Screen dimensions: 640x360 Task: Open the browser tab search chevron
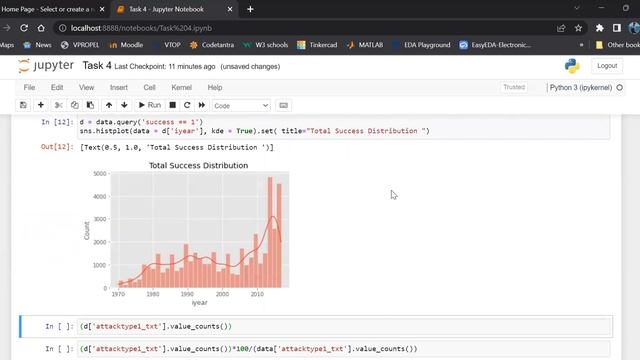[577, 8]
